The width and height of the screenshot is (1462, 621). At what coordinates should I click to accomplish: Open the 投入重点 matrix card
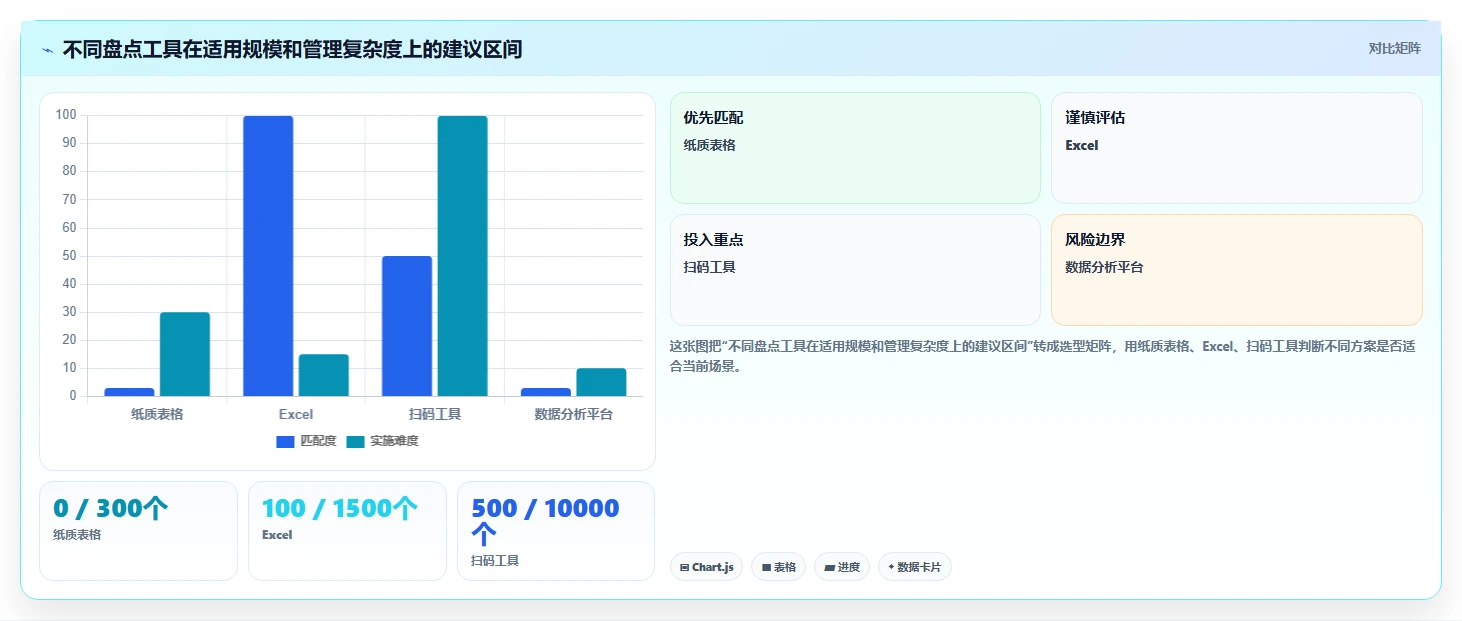pyautogui.click(x=855, y=270)
